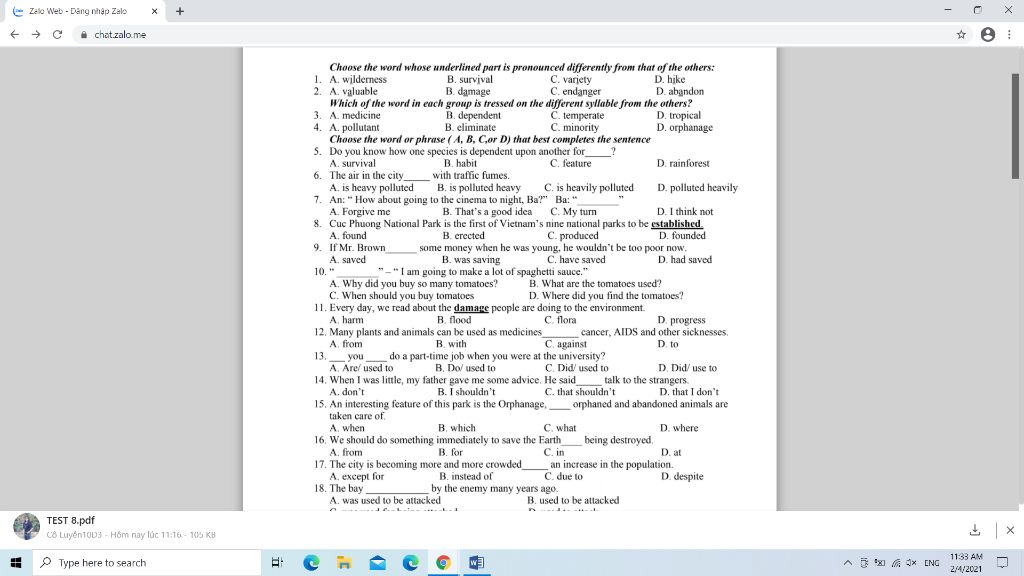Click the sender avatar thumbnail

click(26, 526)
